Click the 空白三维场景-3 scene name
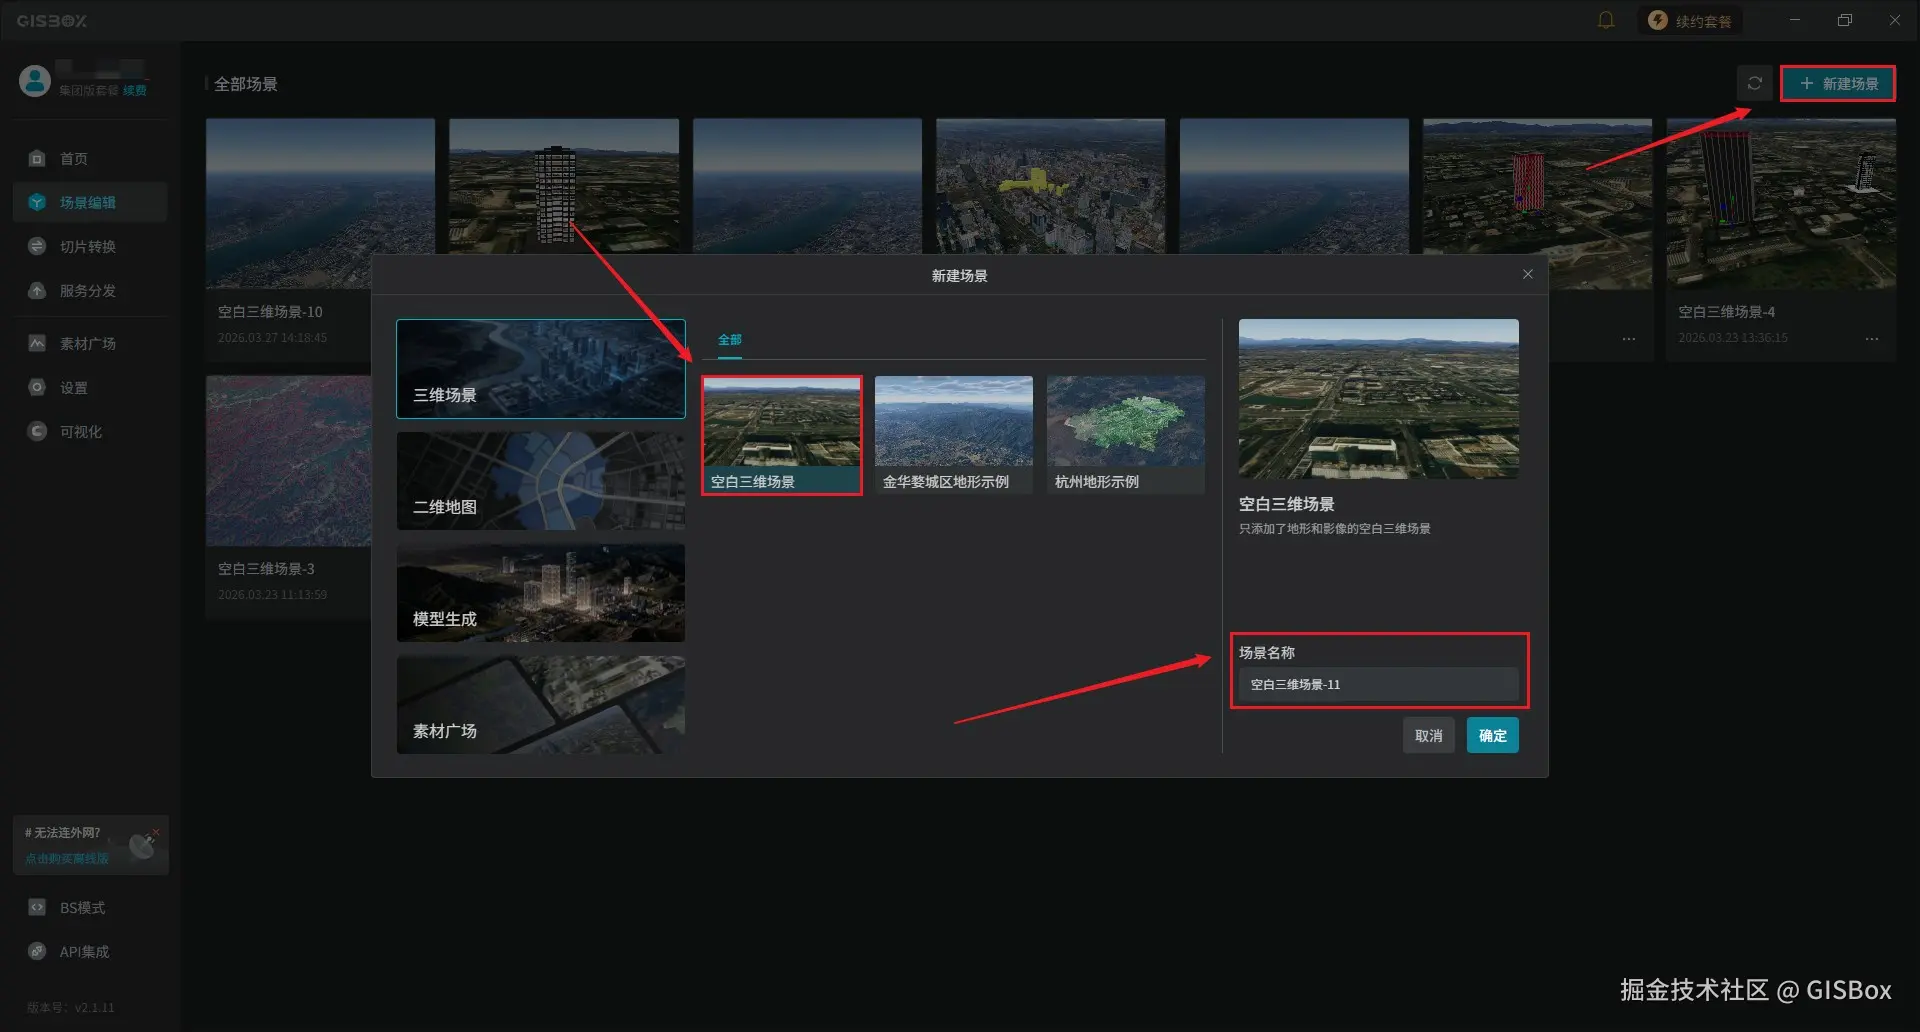This screenshot has width=1920, height=1032. tap(266, 569)
